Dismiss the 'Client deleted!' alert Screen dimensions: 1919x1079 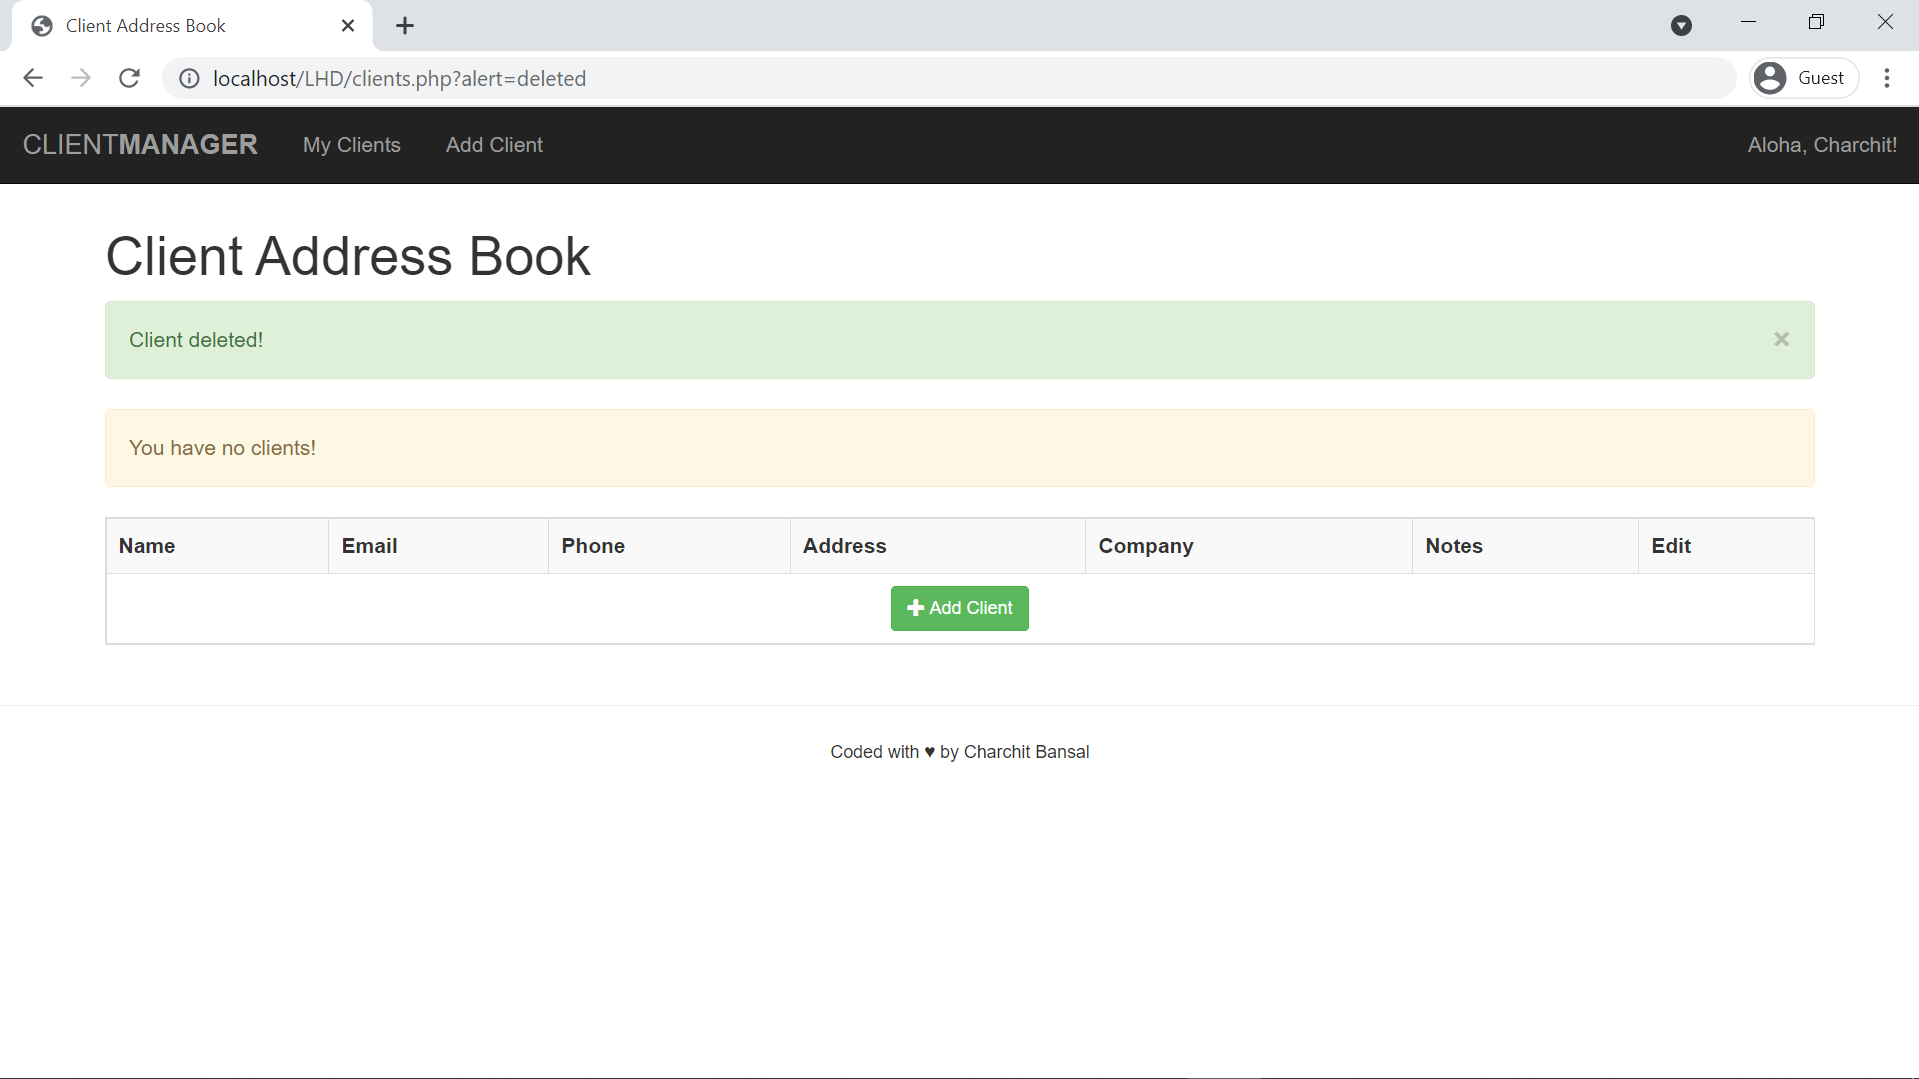(1781, 339)
